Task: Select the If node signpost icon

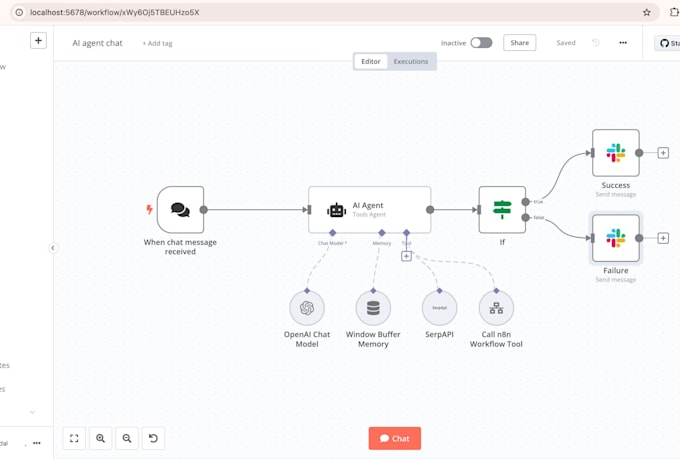Action: (x=502, y=210)
